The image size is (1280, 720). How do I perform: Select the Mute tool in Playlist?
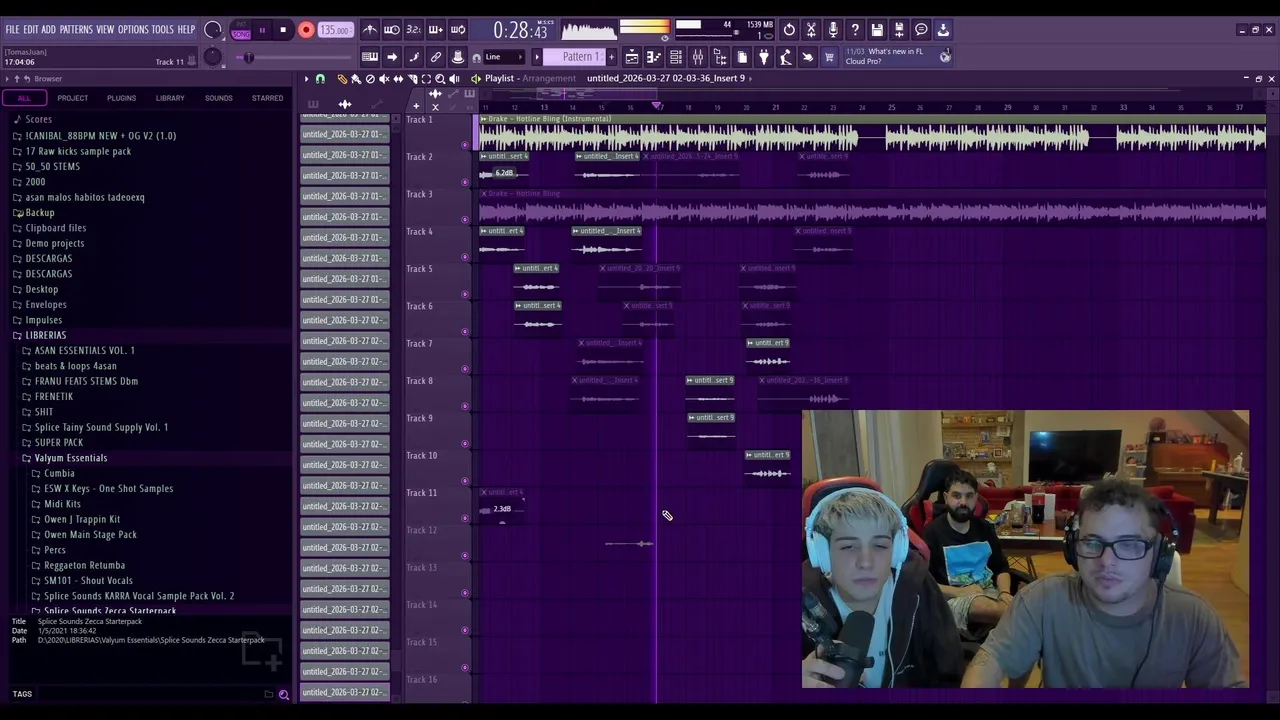(x=384, y=79)
